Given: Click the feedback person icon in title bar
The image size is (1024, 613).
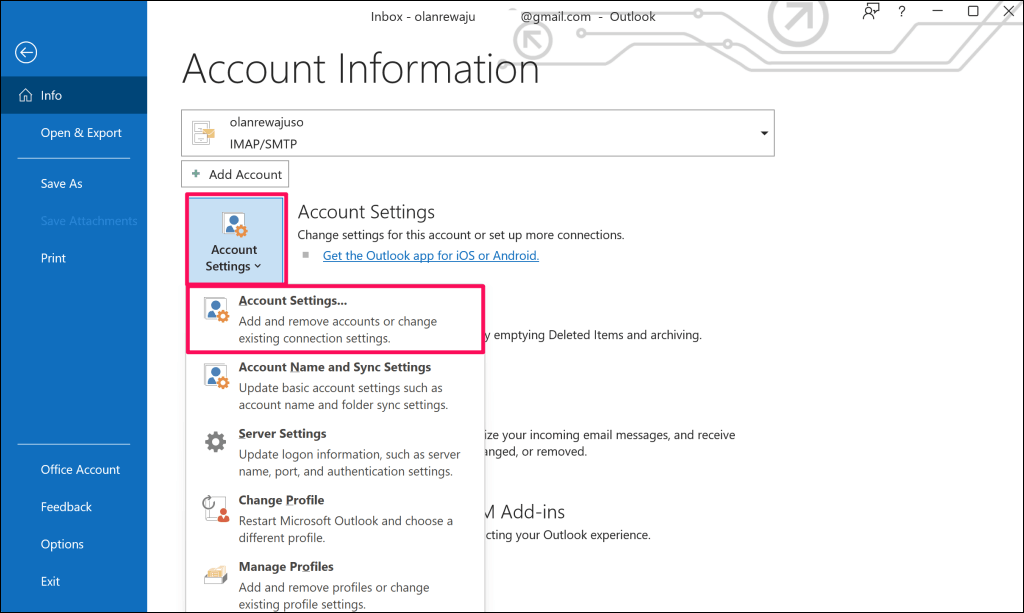Looking at the screenshot, I should pos(870,12).
